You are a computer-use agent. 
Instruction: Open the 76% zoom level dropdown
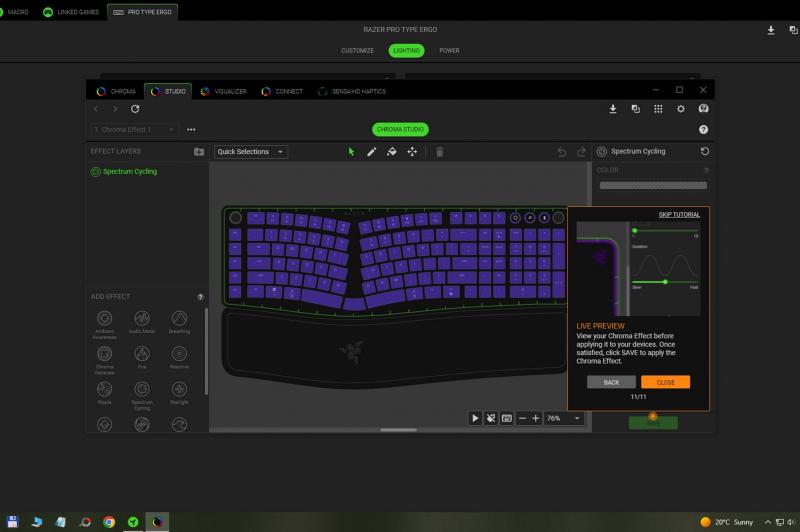[564, 418]
